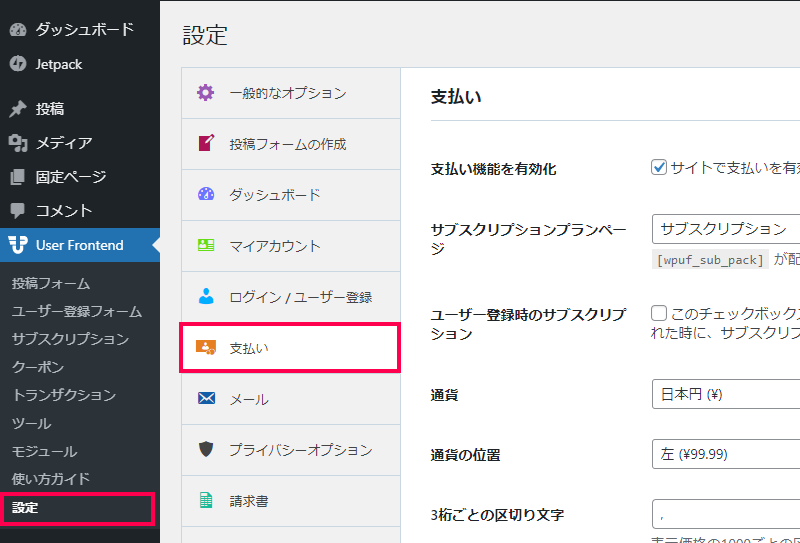This screenshot has height=543, width=800.
Task: Switch to the ダッシュボード settings tab
Action: [x=291, y=195]
